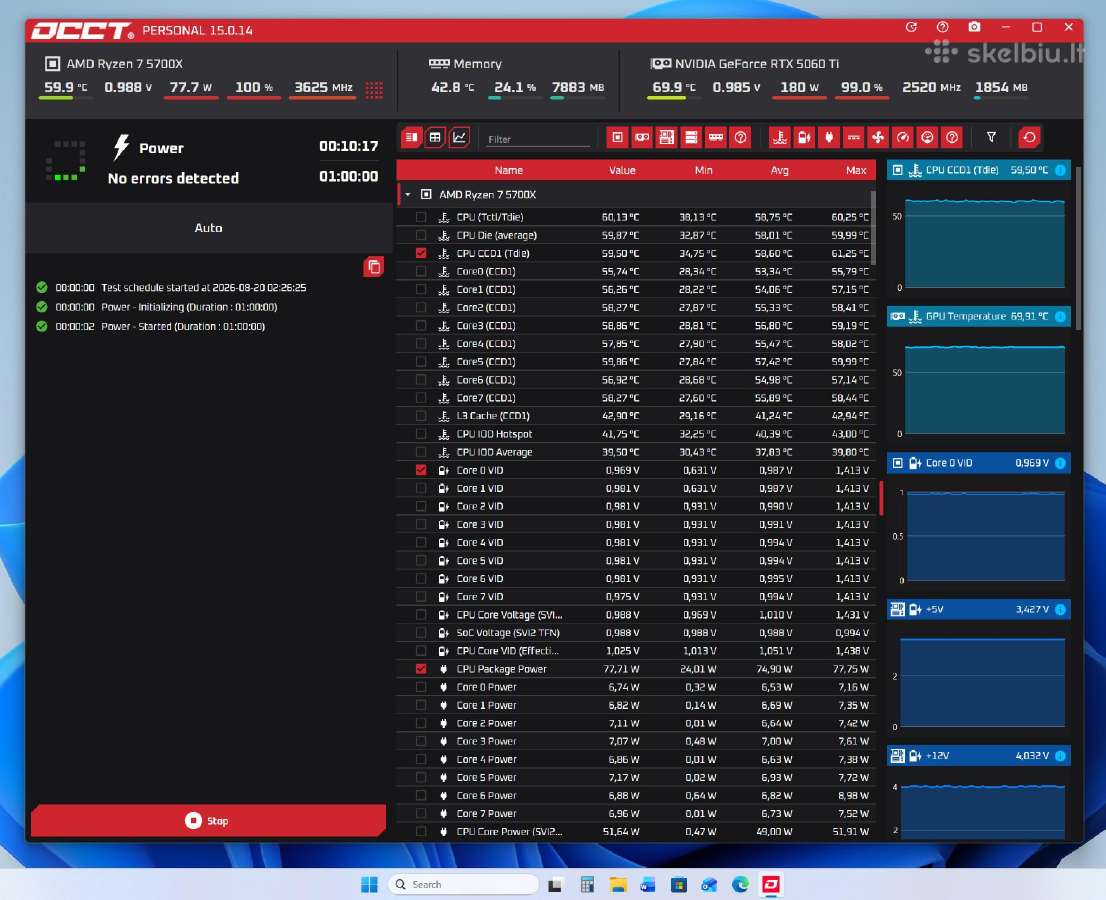Screen dimensions: 1106x900
Task: Click the Memory usage 24.1 % readout
Action: pos(515,87)
